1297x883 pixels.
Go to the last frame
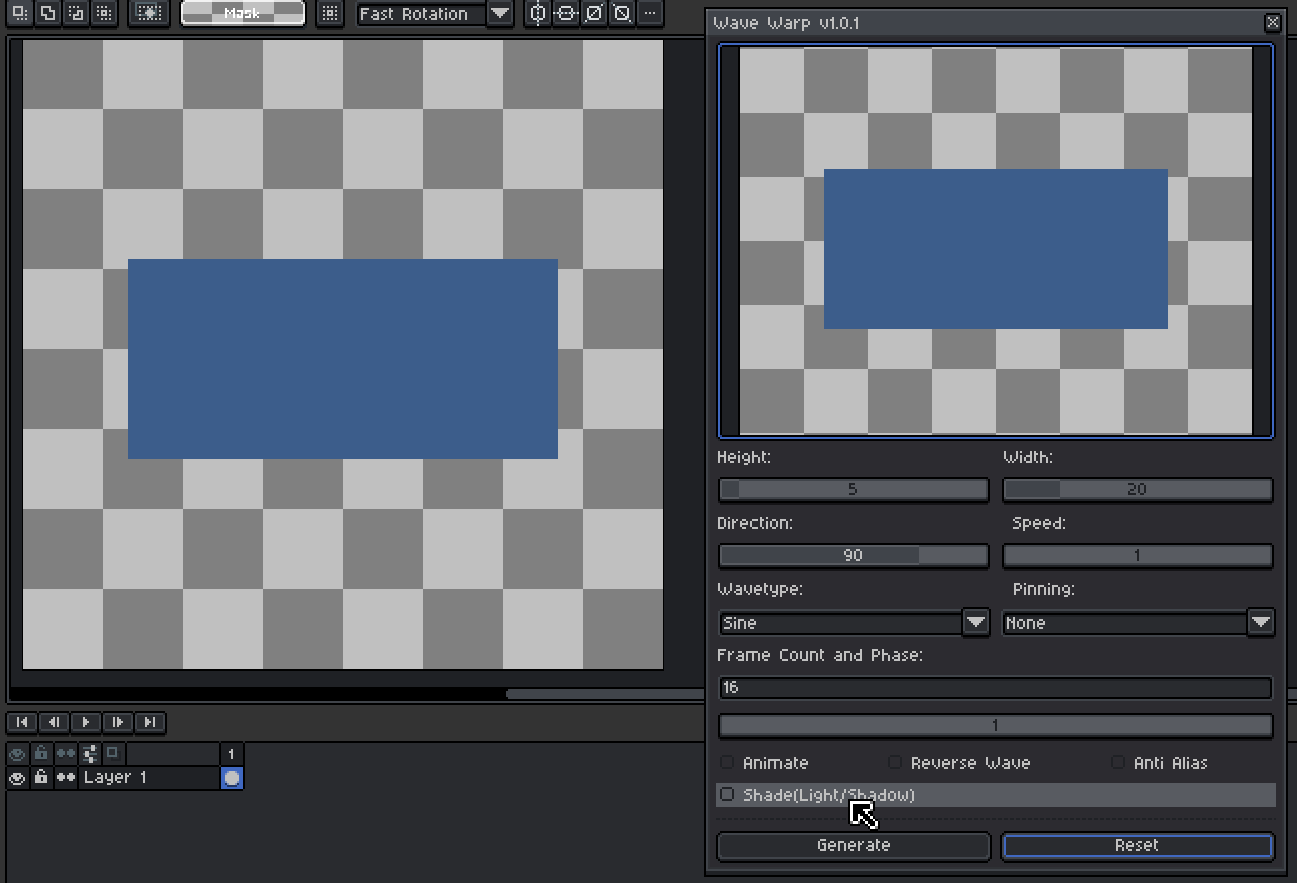[150, 722]
